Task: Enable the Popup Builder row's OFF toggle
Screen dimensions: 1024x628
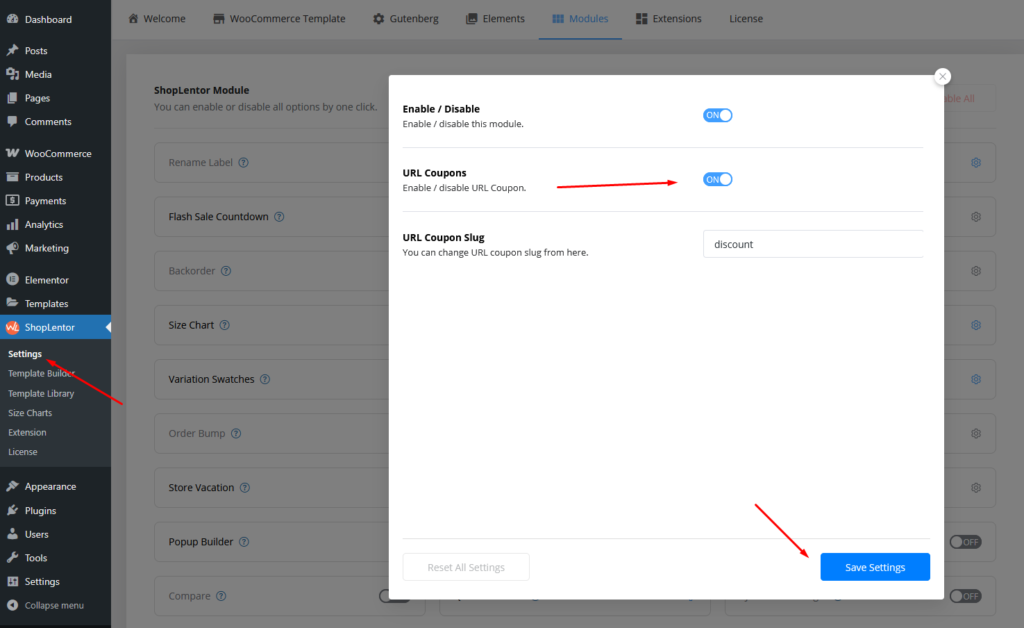Action: [964, 542]
